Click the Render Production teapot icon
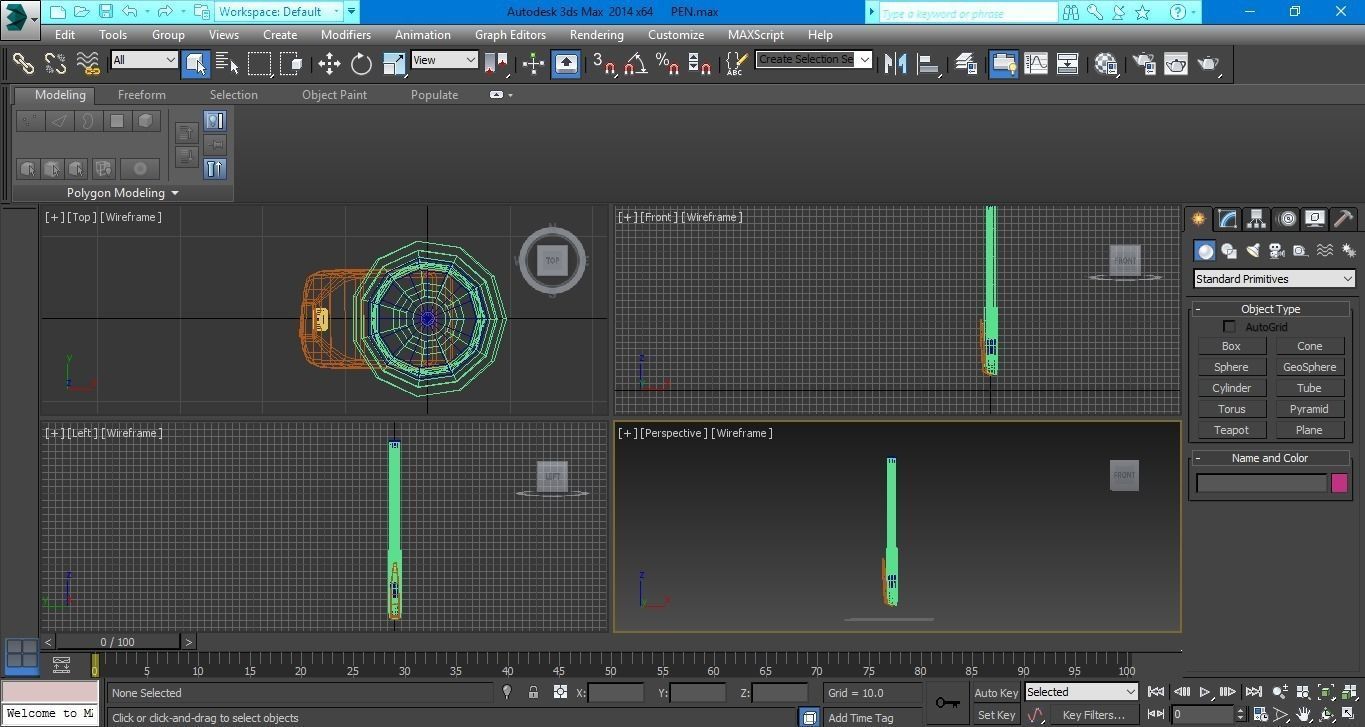Image resolution: width=1365 pixels, height=727 pixels. click(1208, 64)
